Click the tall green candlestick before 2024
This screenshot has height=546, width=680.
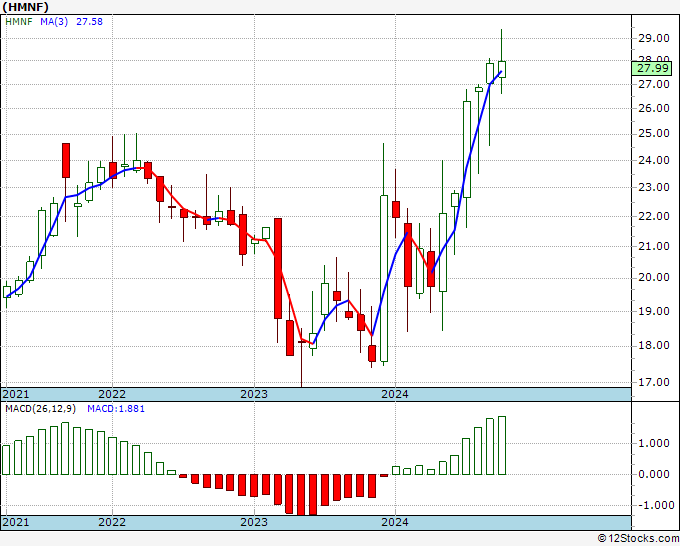pos(384,278)
